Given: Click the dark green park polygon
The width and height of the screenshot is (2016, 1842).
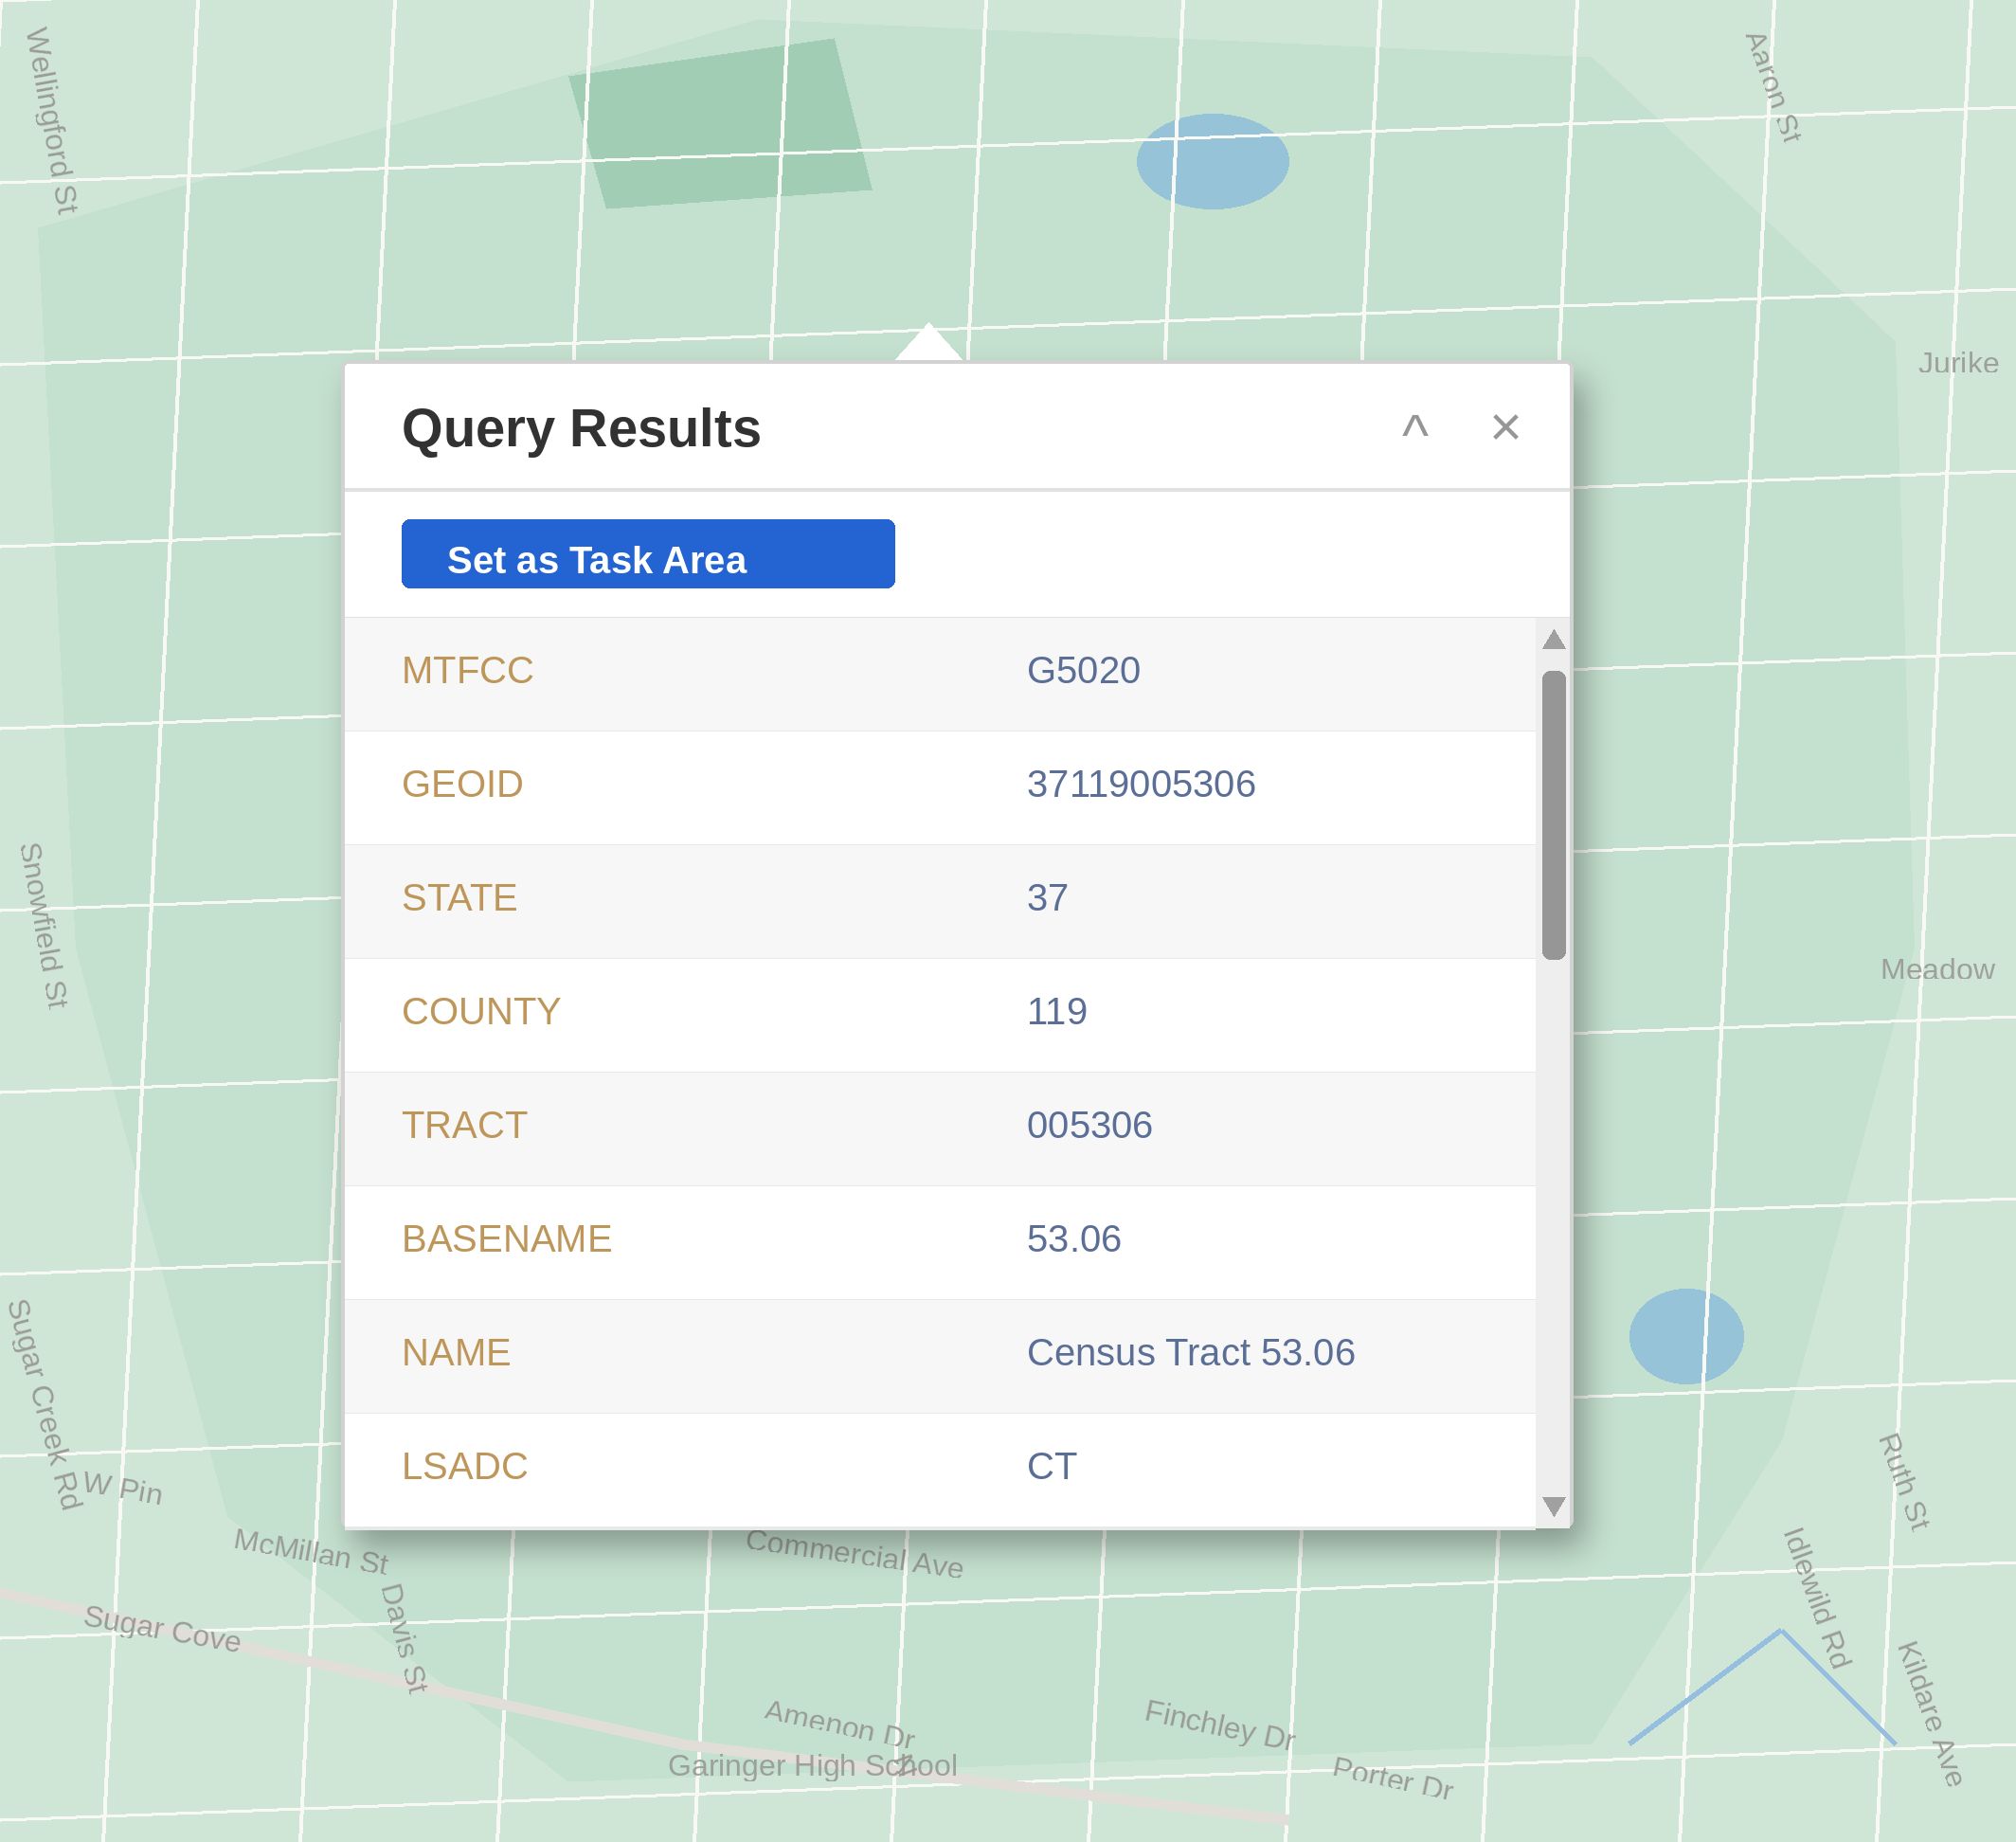Looking at the screenshot, I should [x=720, y=124].
